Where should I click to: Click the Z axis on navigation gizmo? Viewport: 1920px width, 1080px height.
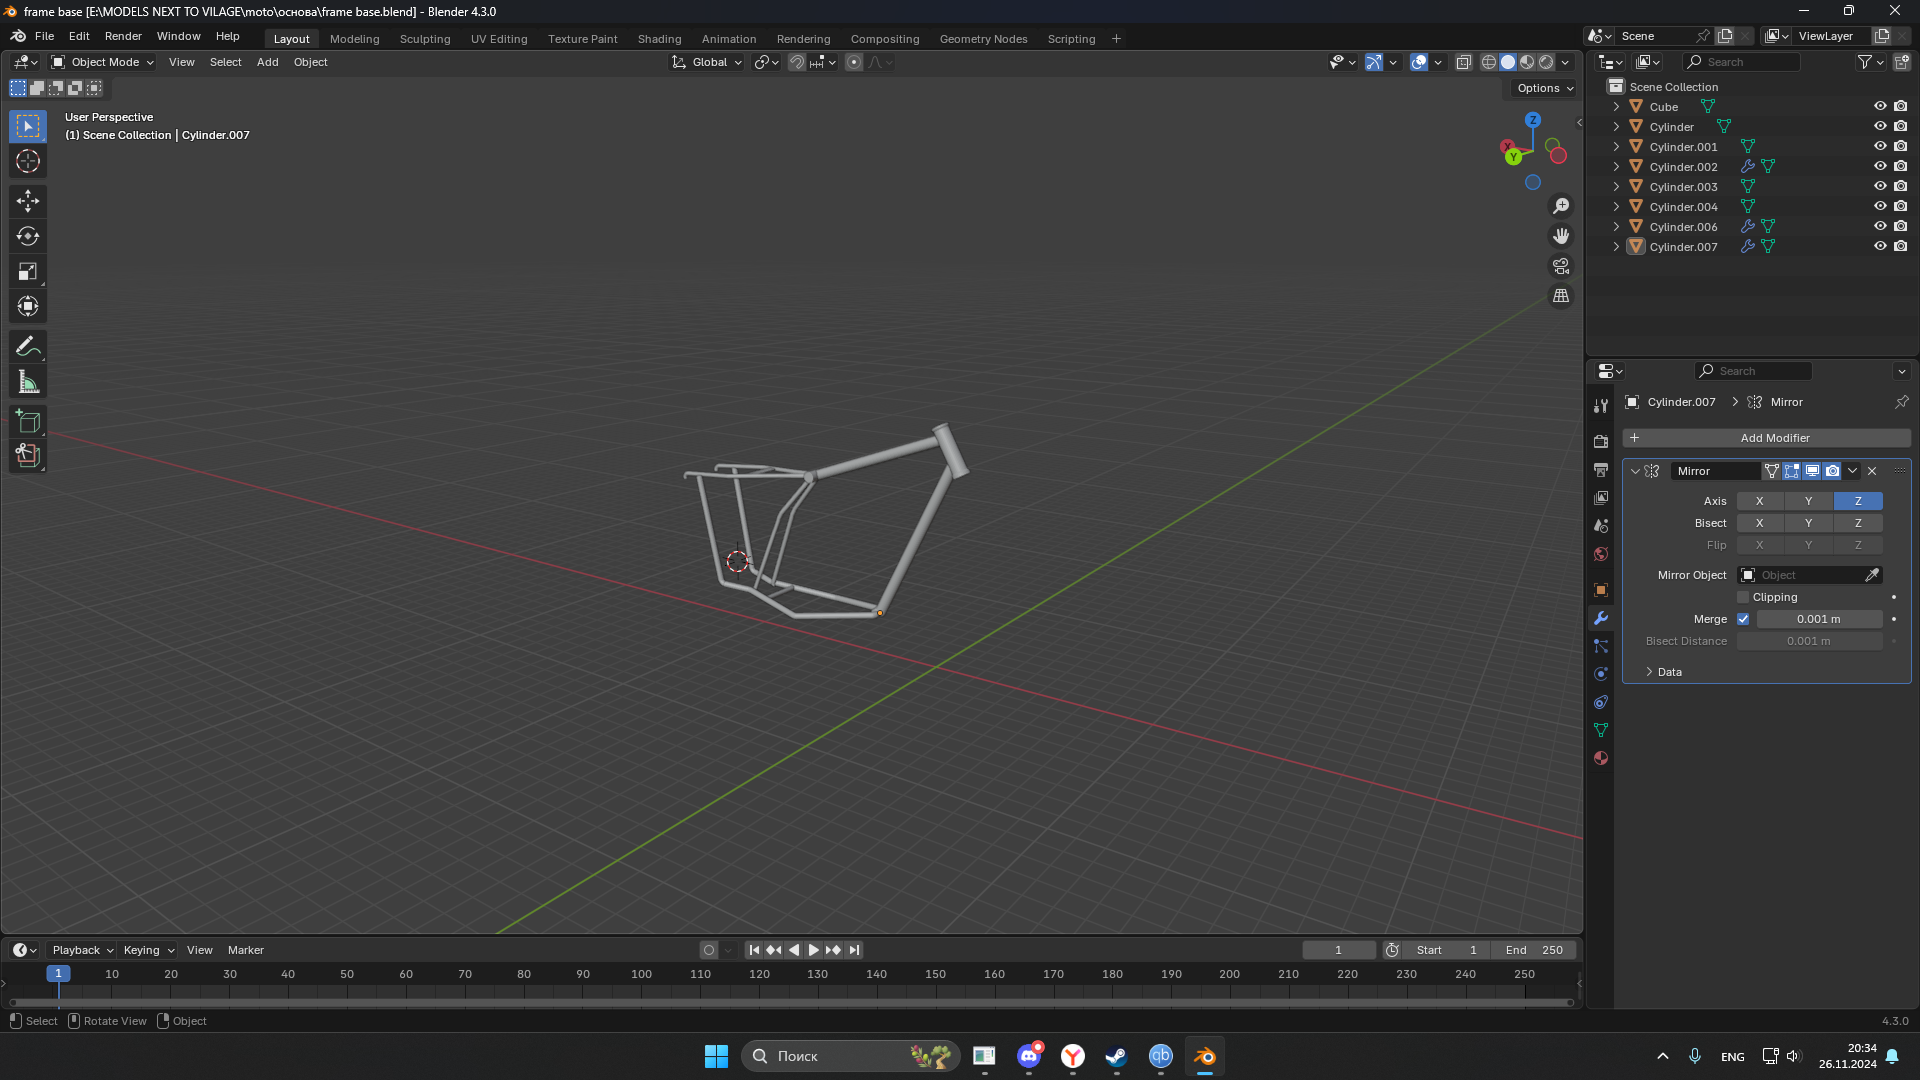click(1533, 120)
